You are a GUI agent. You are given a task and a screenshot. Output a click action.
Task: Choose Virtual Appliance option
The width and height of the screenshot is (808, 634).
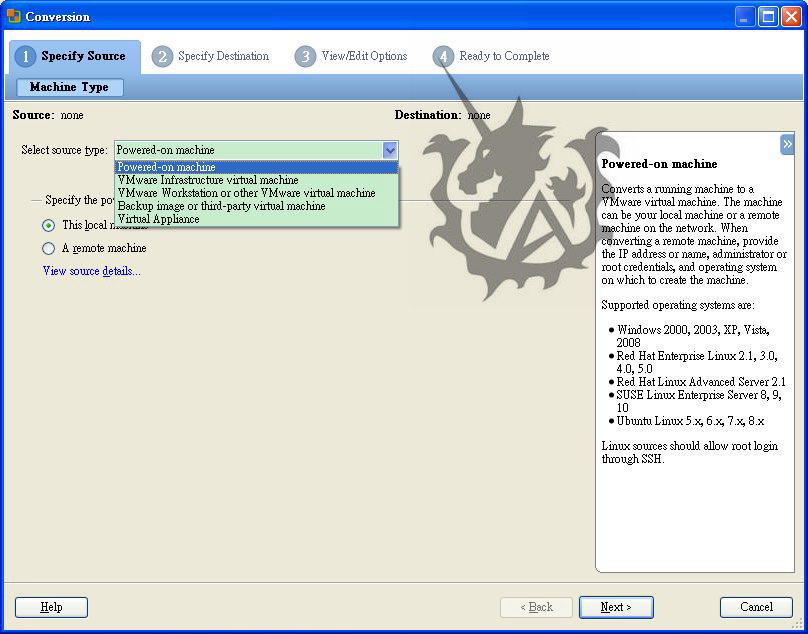click(257, 219)
